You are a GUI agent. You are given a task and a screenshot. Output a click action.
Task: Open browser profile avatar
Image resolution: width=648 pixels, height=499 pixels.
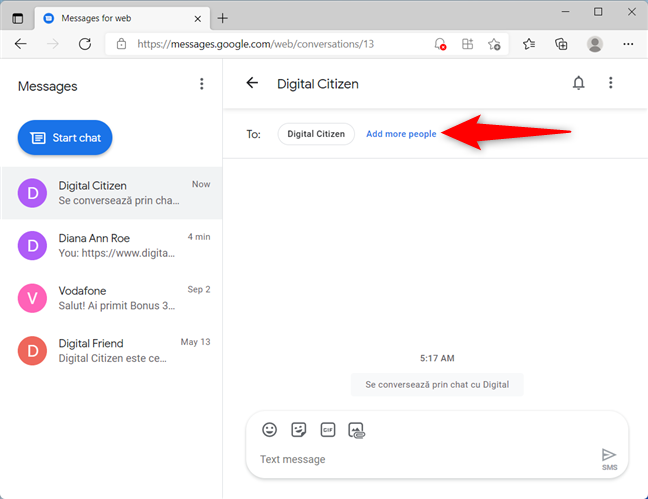(595, 44)
